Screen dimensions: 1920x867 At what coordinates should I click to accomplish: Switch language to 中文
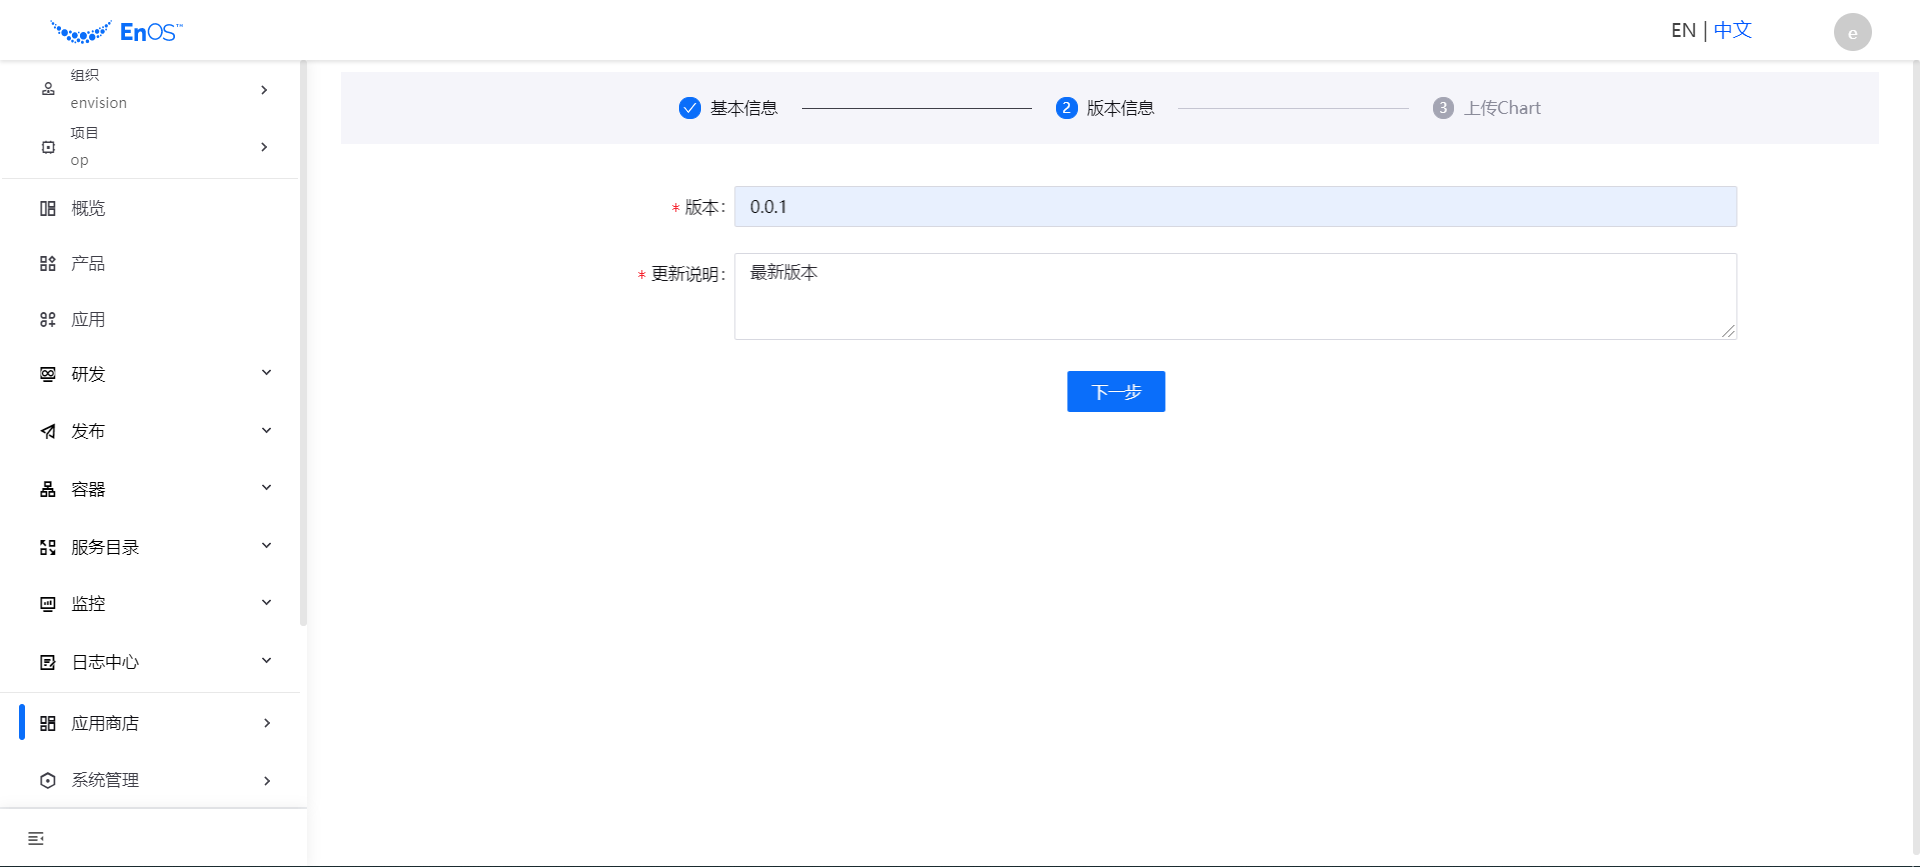pyautogui.click(x=1733, y=31)
